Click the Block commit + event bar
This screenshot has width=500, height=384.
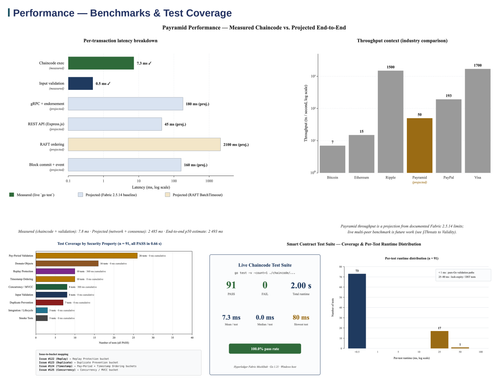[x=125, y=165]
